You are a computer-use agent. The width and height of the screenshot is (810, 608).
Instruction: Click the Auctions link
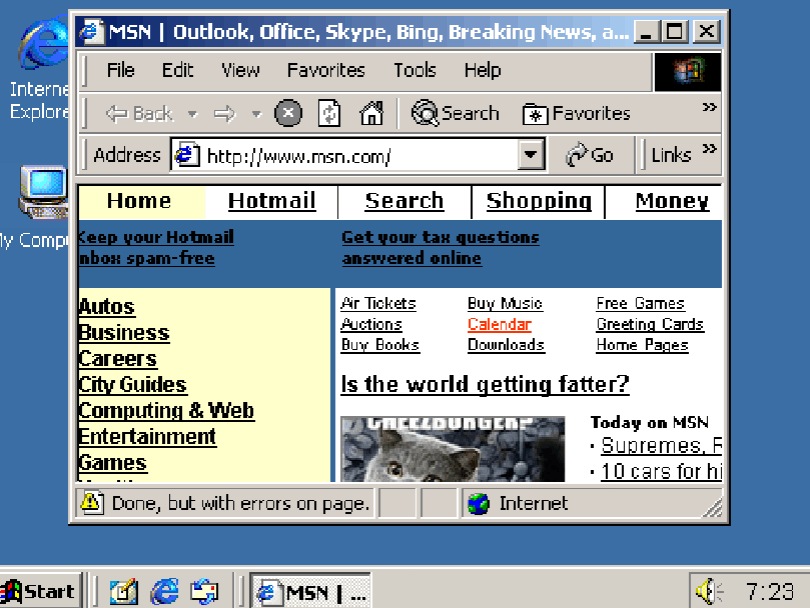click(x=371, y=324)
